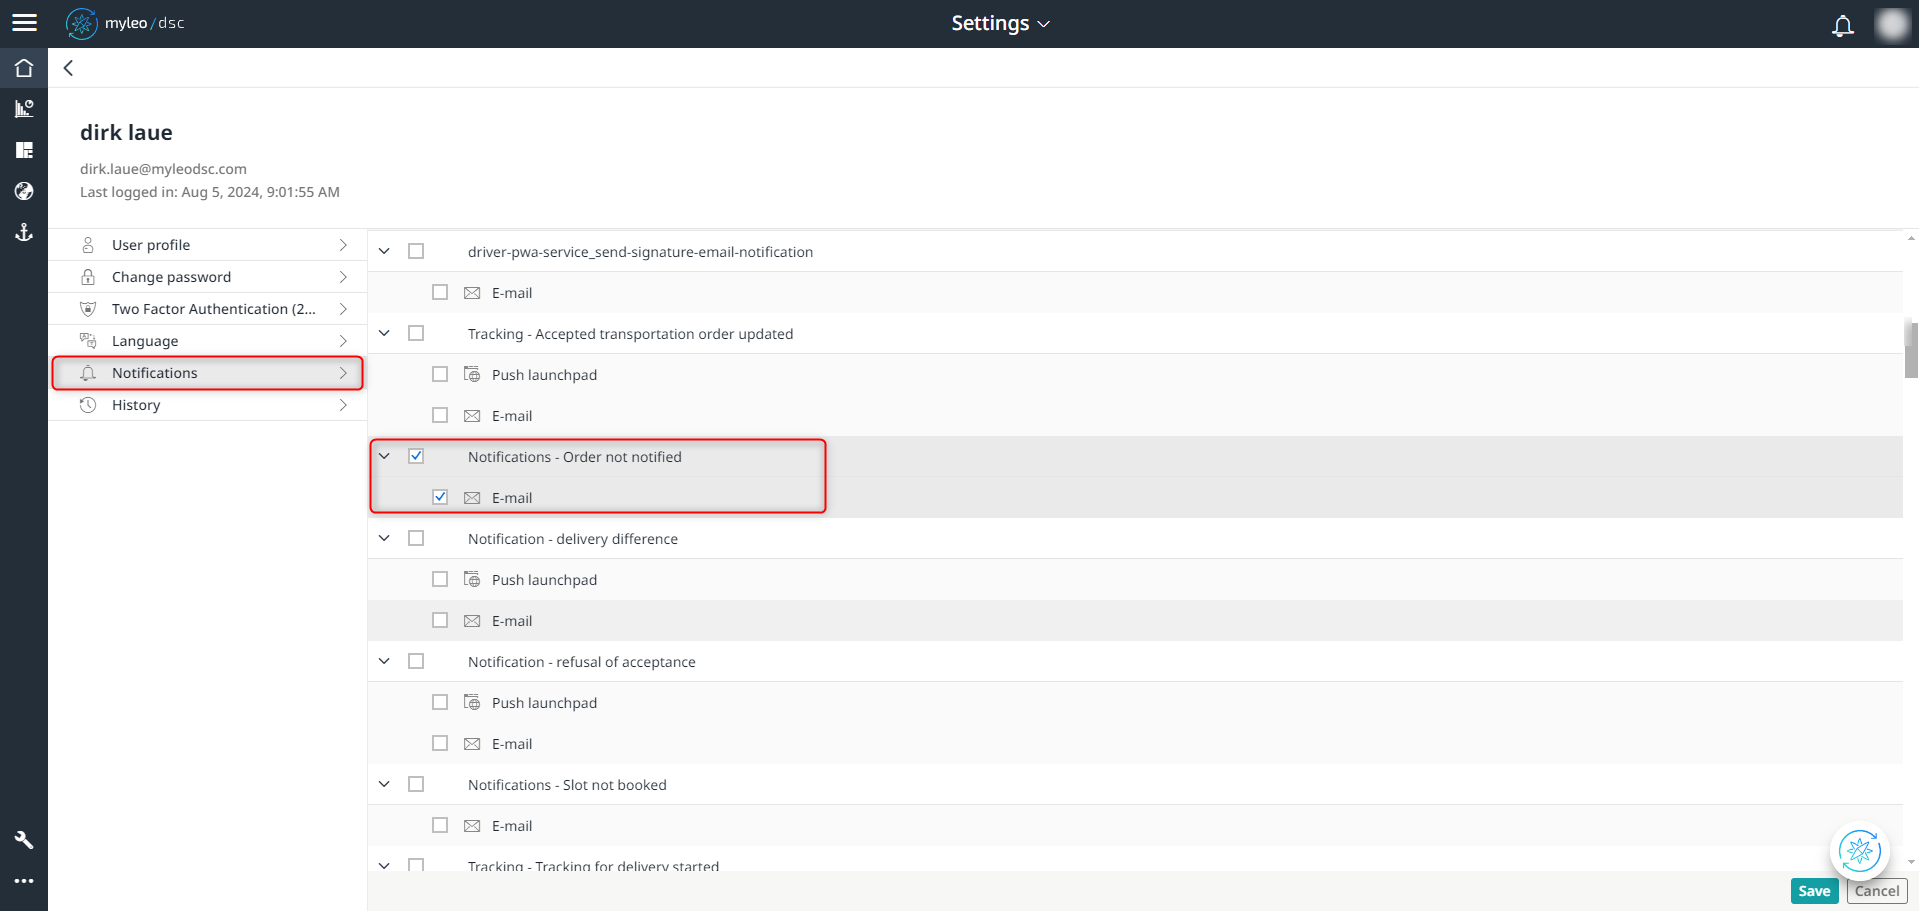Viewport: 1919px width, 911px height.
Task: Uncheck Notifications - Order not notified
Action: 416,456
